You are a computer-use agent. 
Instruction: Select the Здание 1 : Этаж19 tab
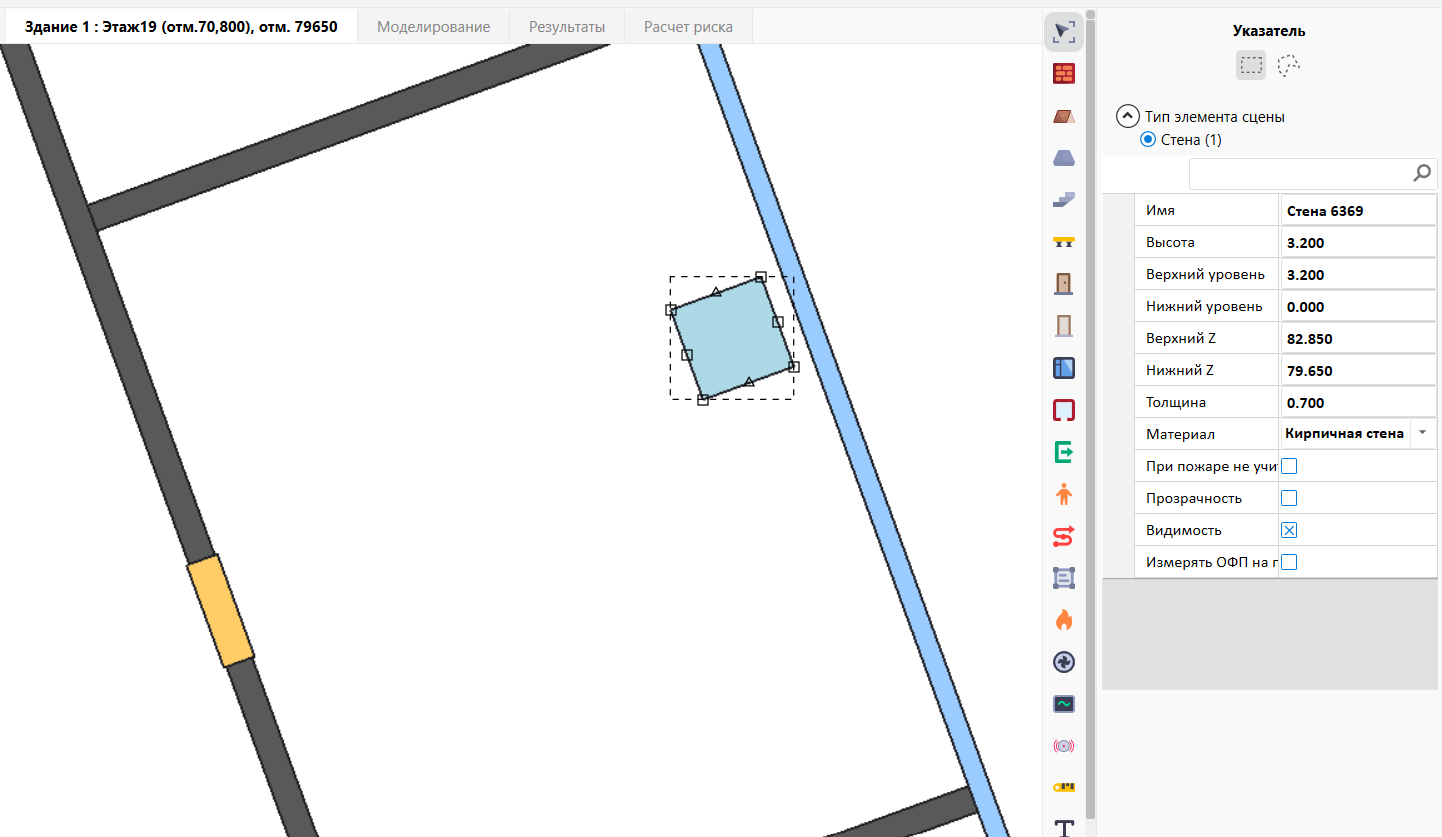(x=181, y=27)
